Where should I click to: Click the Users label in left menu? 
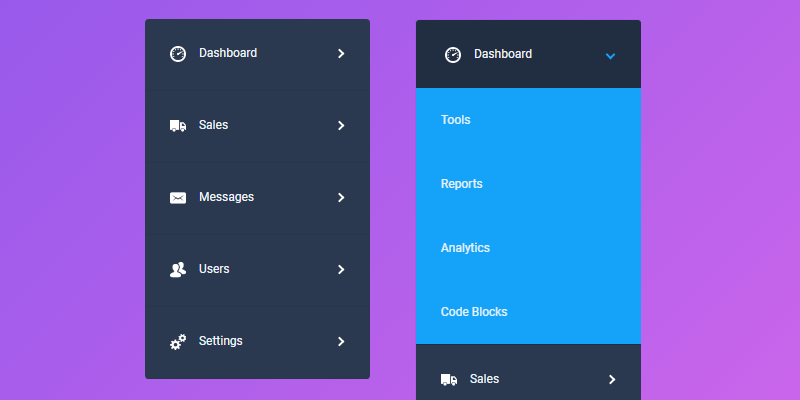pyautogui.click(x=214, y=269)
